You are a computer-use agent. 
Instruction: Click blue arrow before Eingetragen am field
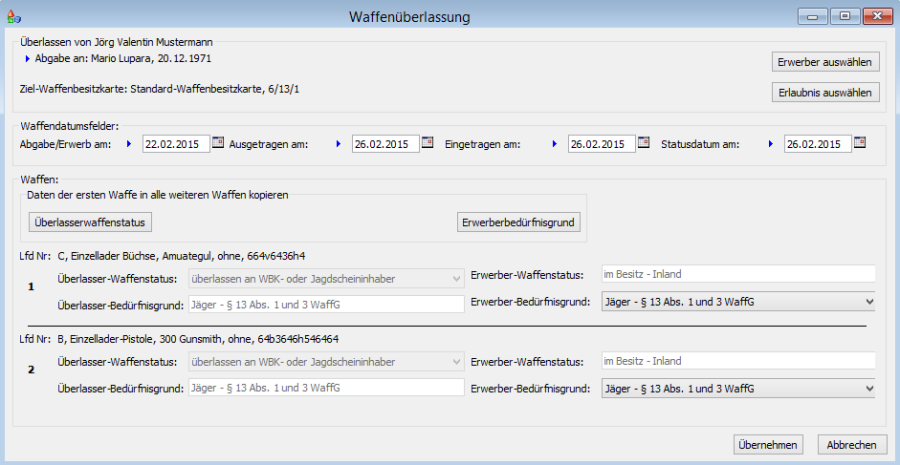point(555,144)
